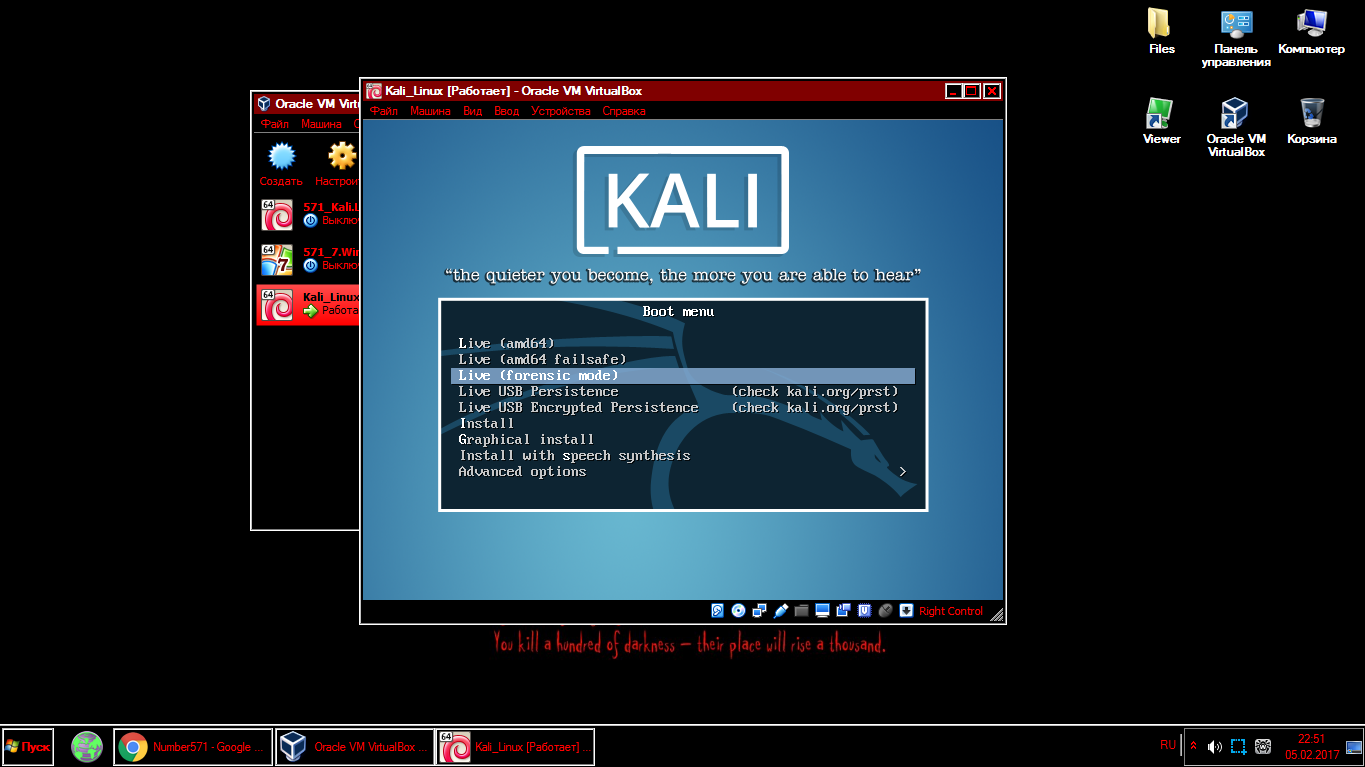This screenshot has height=767, width=1365.
Task: Click the 'Right Control' host key label
Action: coord(950,611)
